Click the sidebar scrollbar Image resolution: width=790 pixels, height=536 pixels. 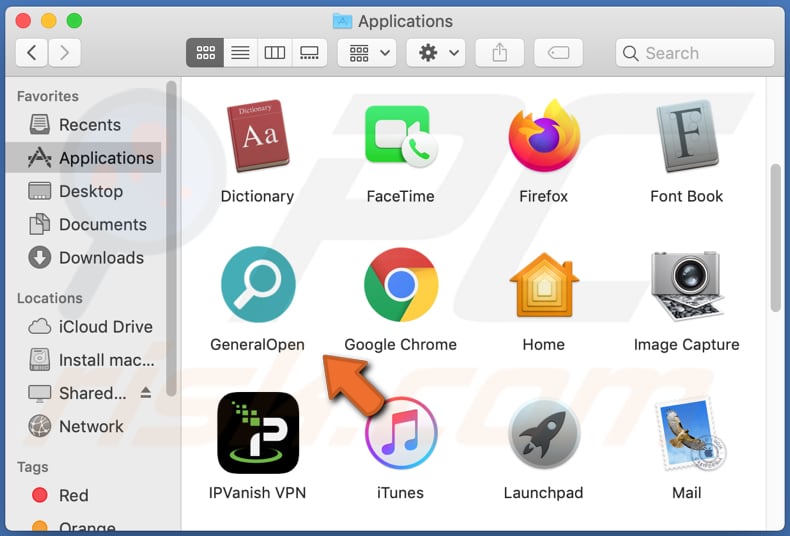171,238
